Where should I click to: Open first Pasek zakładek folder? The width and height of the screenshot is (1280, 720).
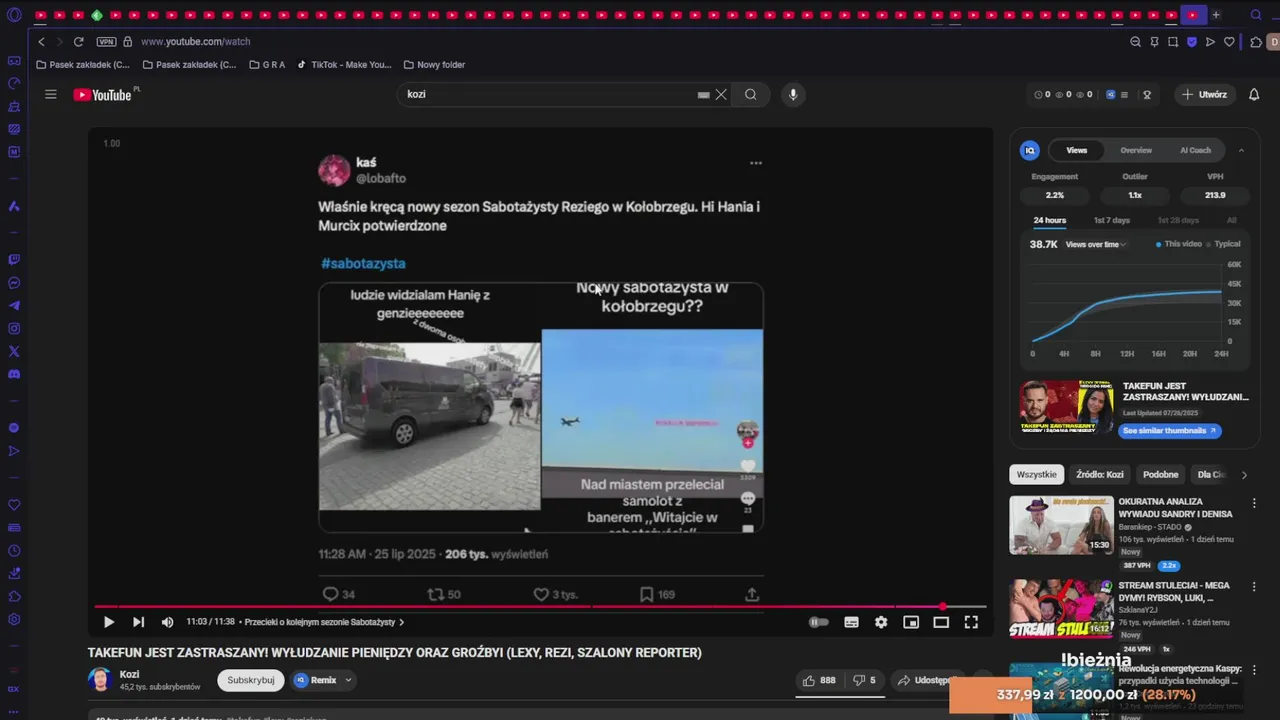[x=83, y=65]
